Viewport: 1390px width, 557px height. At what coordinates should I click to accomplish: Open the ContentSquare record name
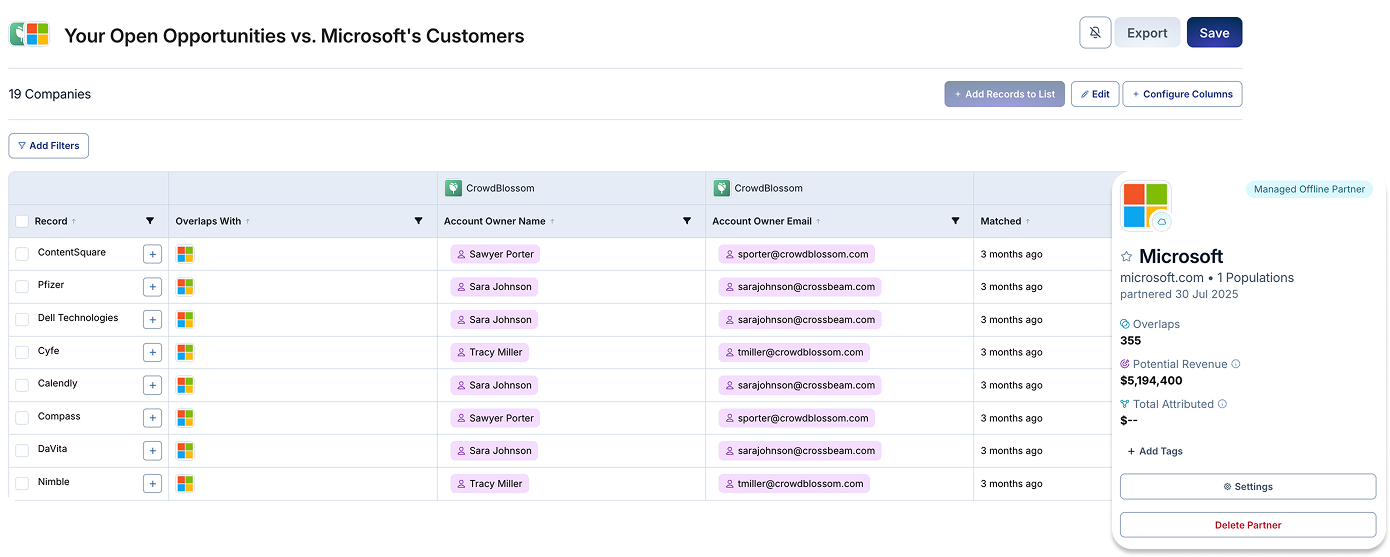(x=72, y=252)
